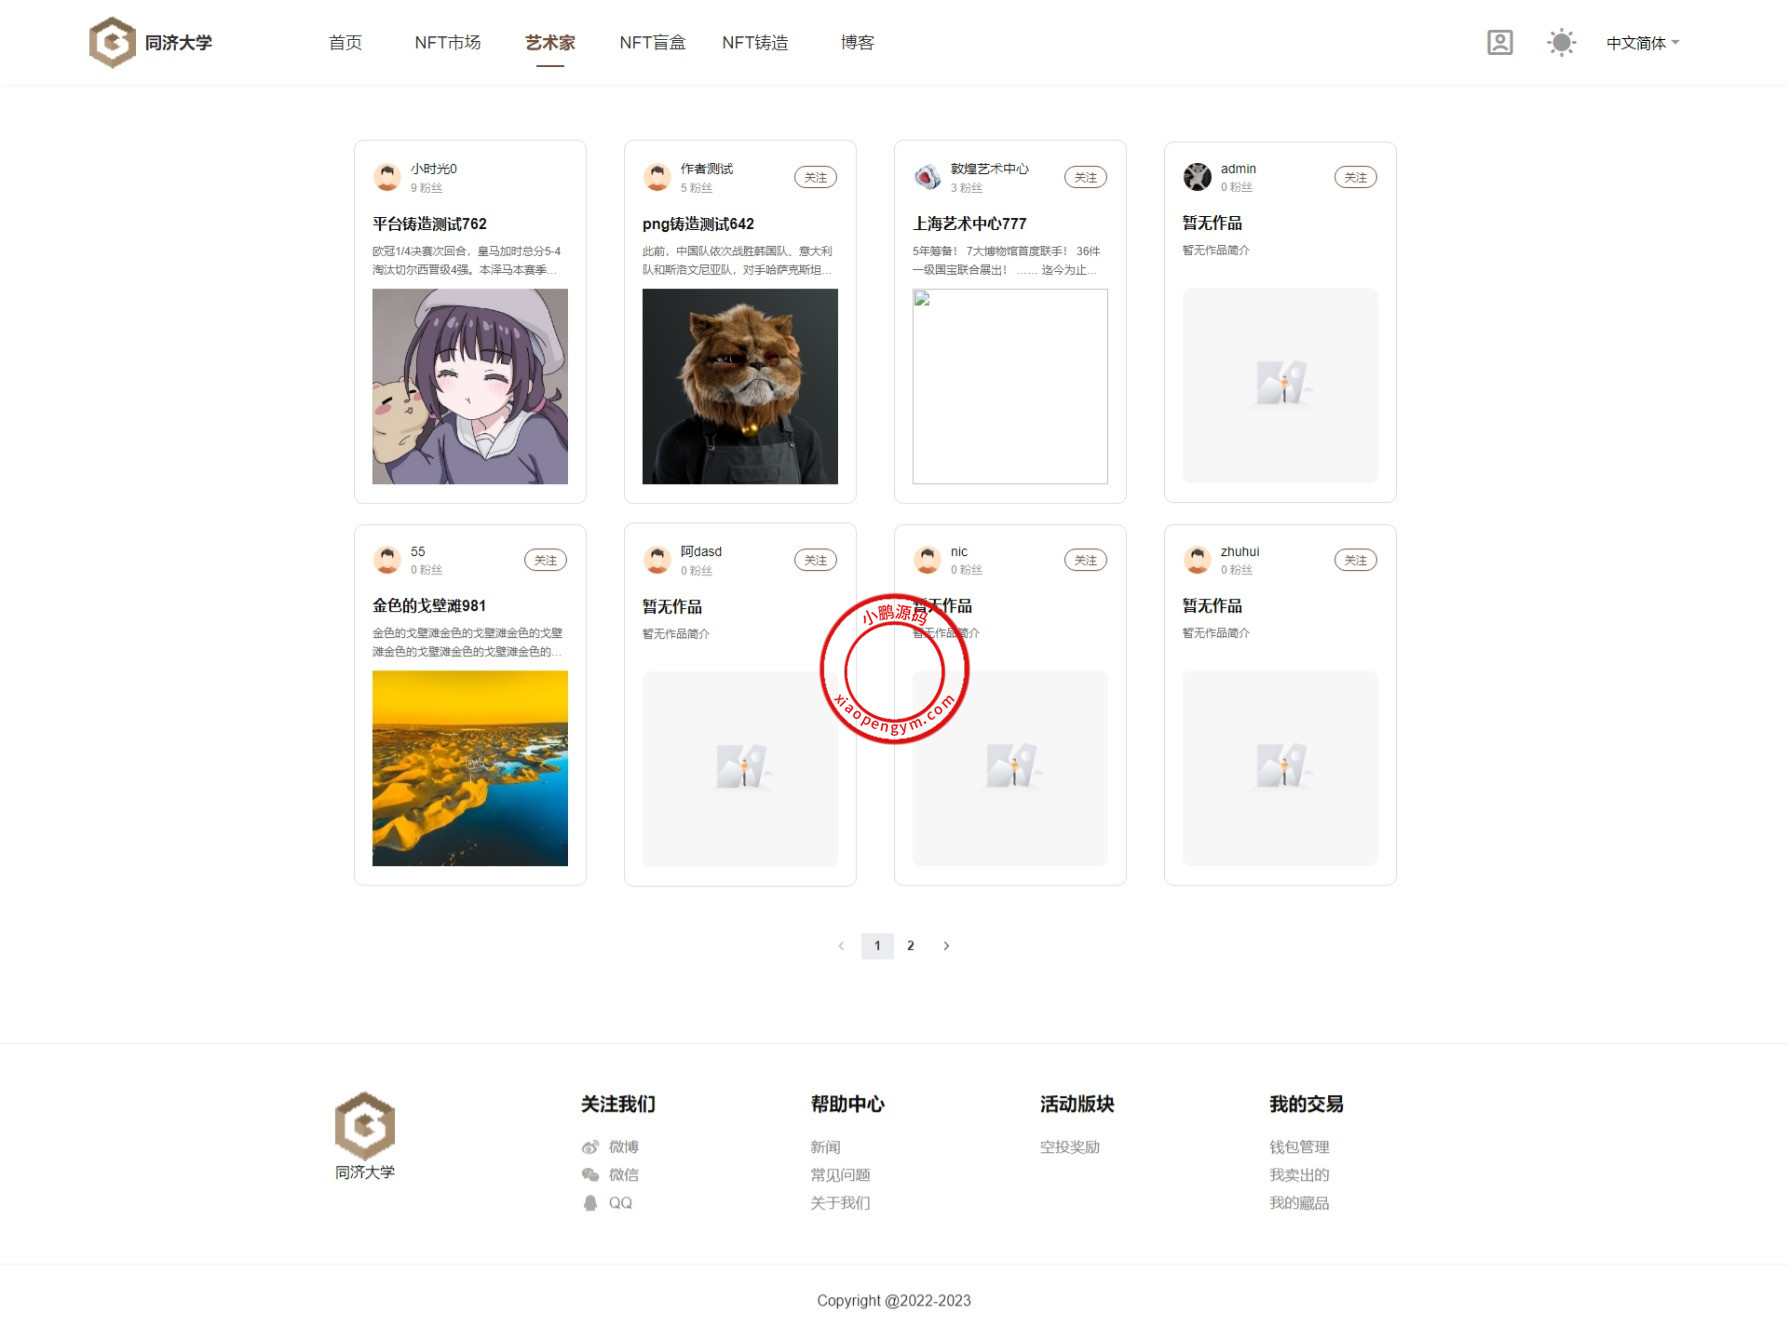Click the 微信 WeChat icon in footer
The width and height of the screenshot is (1788, 1337).
tap(591, 1175)
